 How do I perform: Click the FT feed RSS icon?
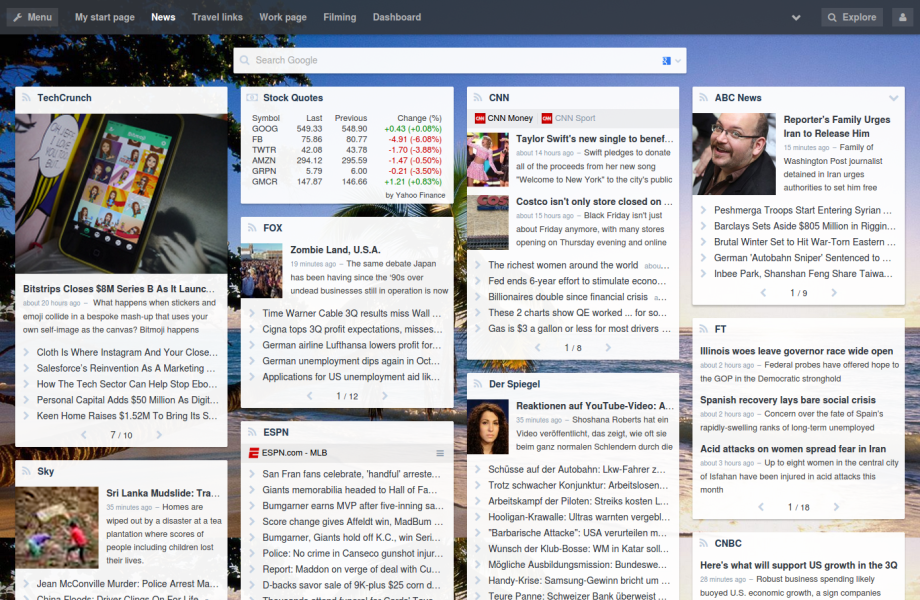point(703,329)
